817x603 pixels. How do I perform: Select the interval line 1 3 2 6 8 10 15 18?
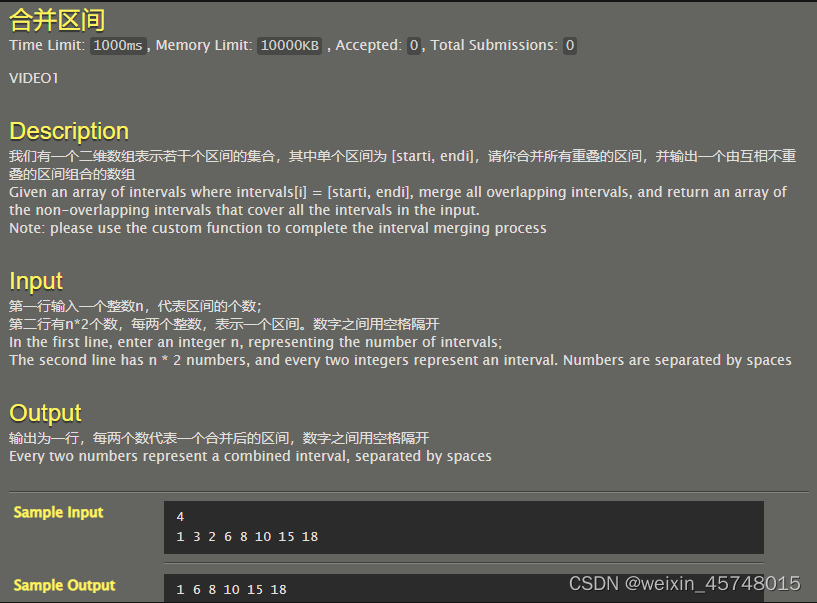click(x=245, y=536)
